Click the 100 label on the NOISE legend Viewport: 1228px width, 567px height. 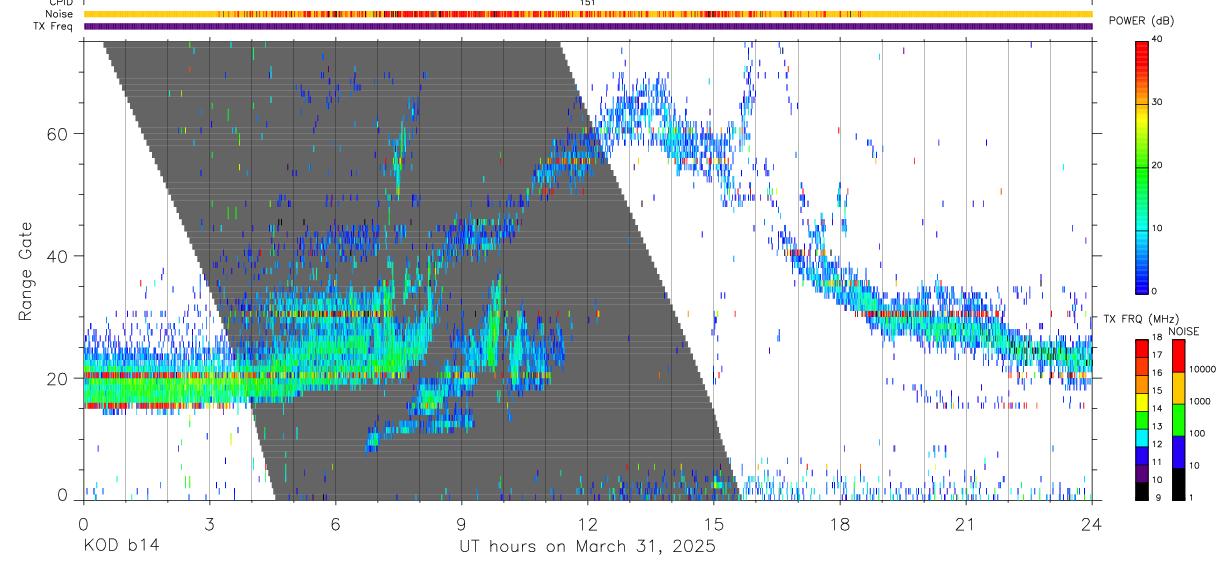(x=1196, y=434)
